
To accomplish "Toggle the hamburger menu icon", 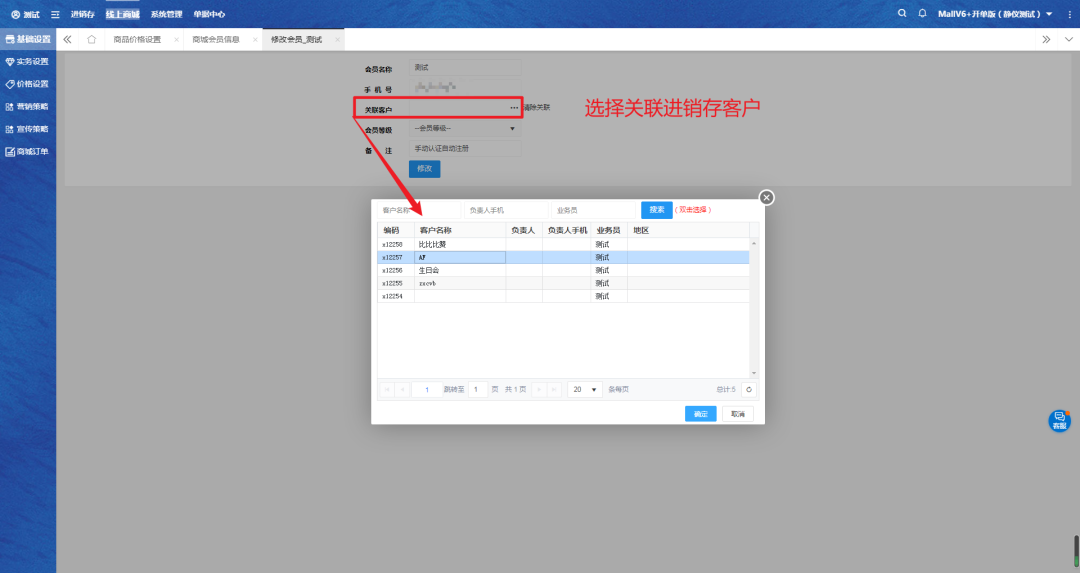I will pyautogui.click(x=55, y=15).
